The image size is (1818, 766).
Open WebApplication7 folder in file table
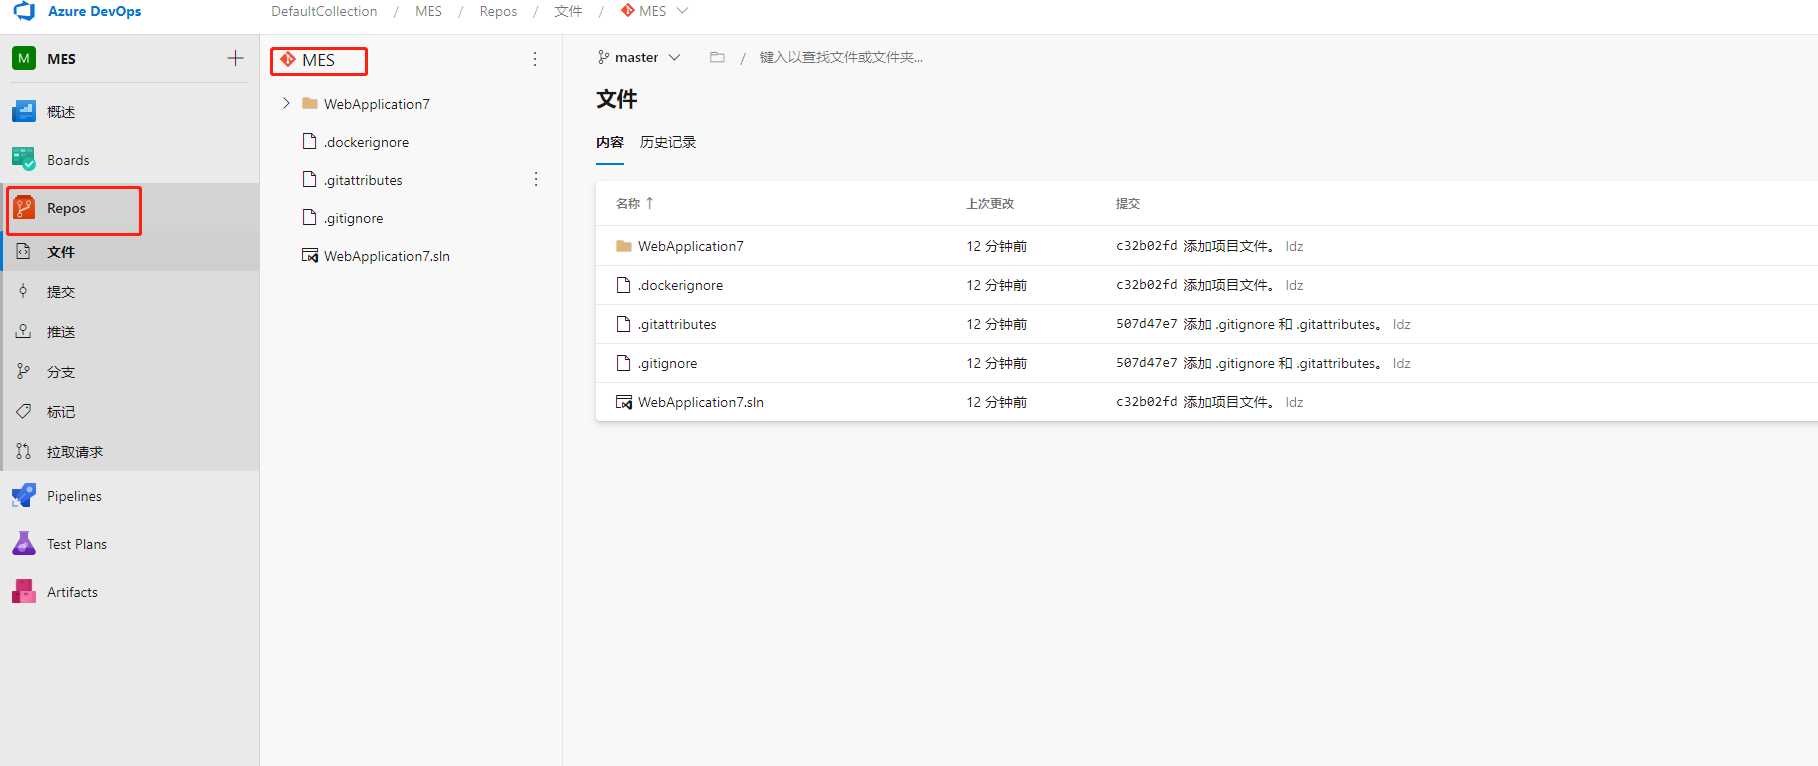point(690,246)
